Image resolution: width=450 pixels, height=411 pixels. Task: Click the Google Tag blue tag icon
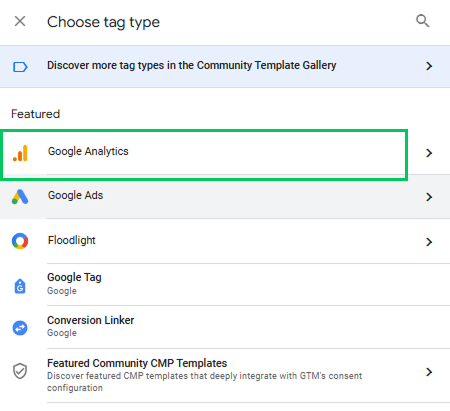(20, 286)
